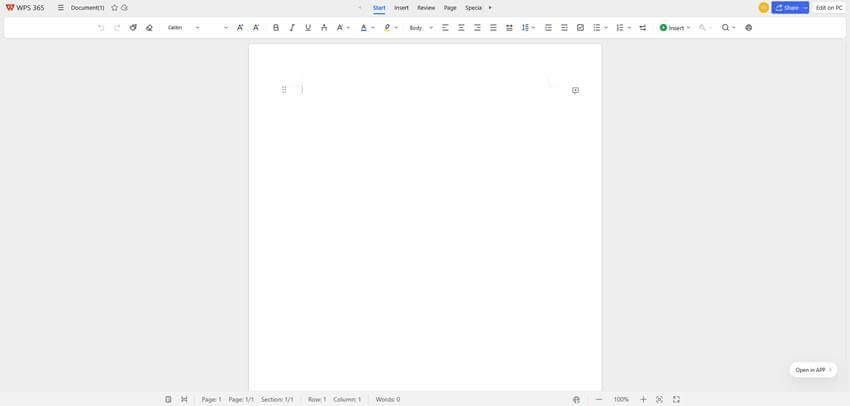Click the Edit on PC button
Viewport: 850px width, 406px height.
829,8
